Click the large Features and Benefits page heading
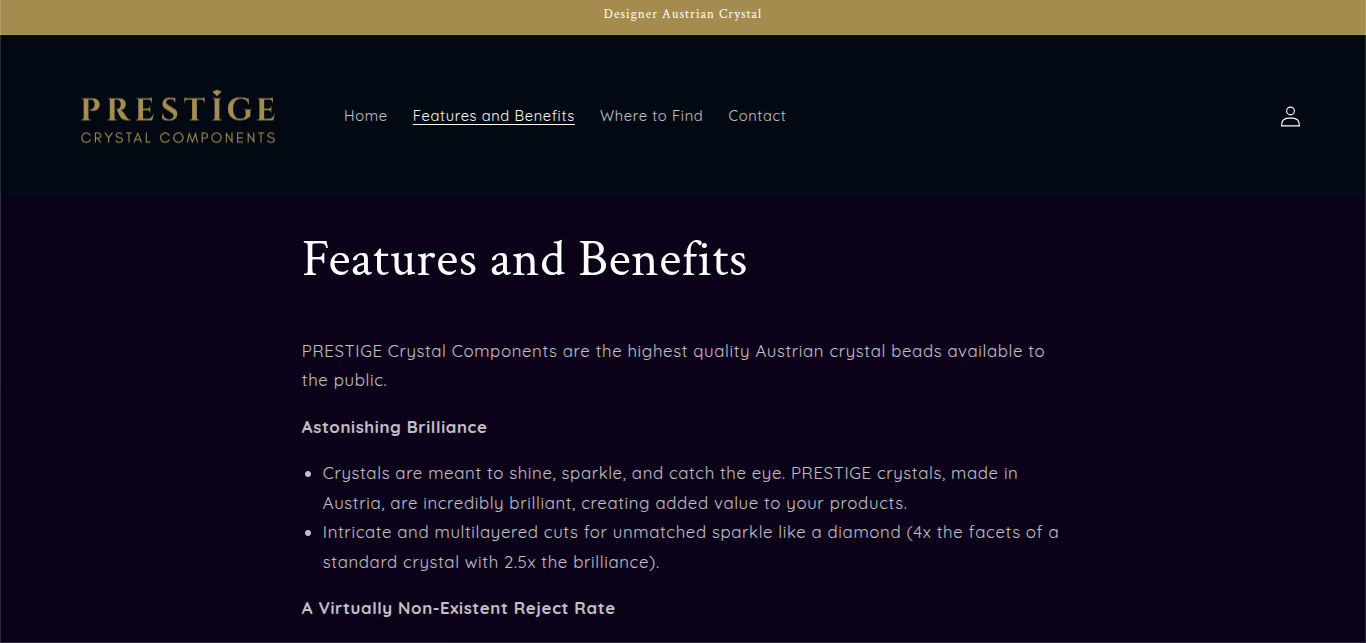The width and height of the screenshot is (1366, 643). coord(524,259)
